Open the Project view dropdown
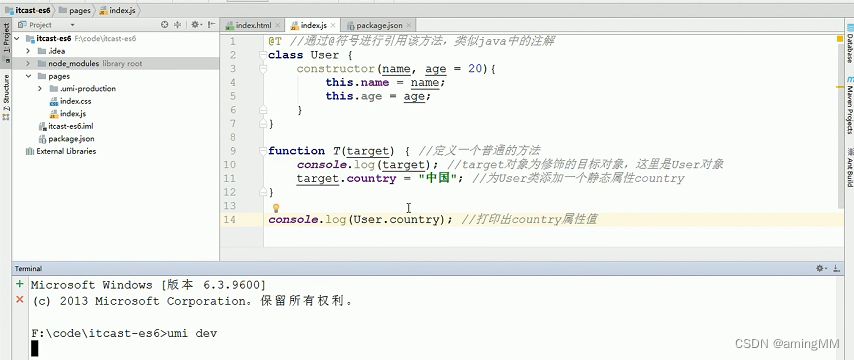This screenshot has height=360, width=854. [x=72, y=25]
